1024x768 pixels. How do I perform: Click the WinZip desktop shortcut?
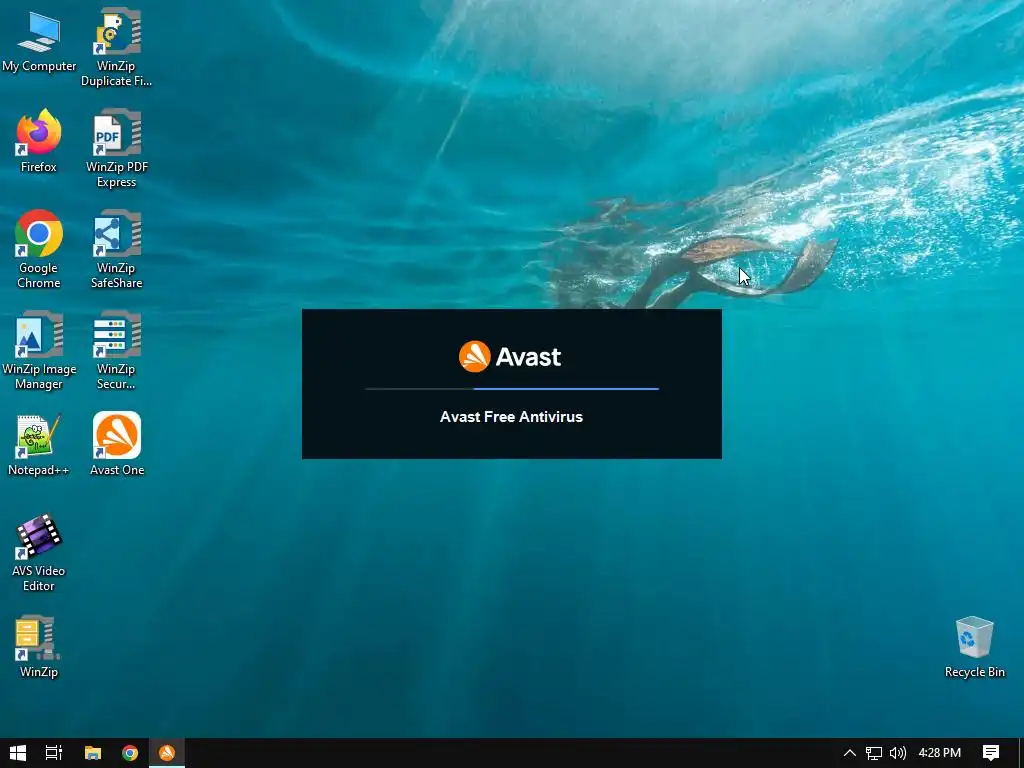pos(39,647)
